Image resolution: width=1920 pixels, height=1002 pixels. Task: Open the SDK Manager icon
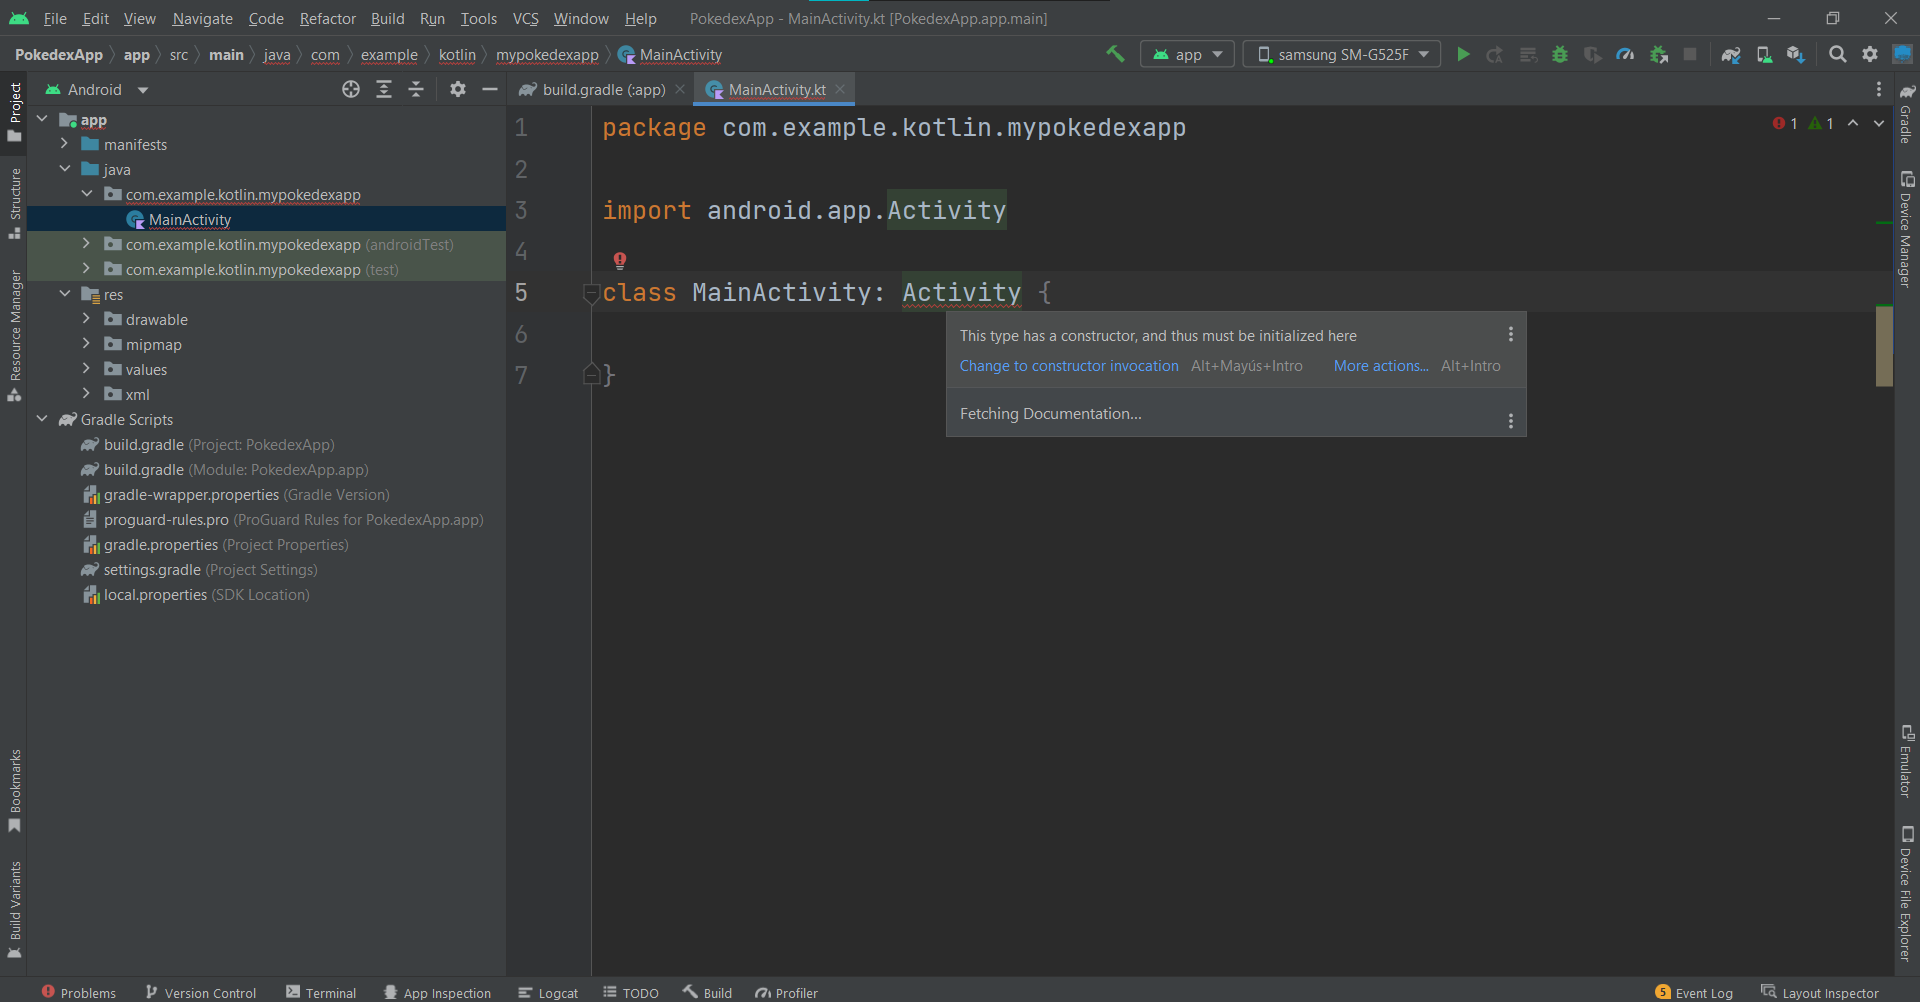coord(1796,54)
